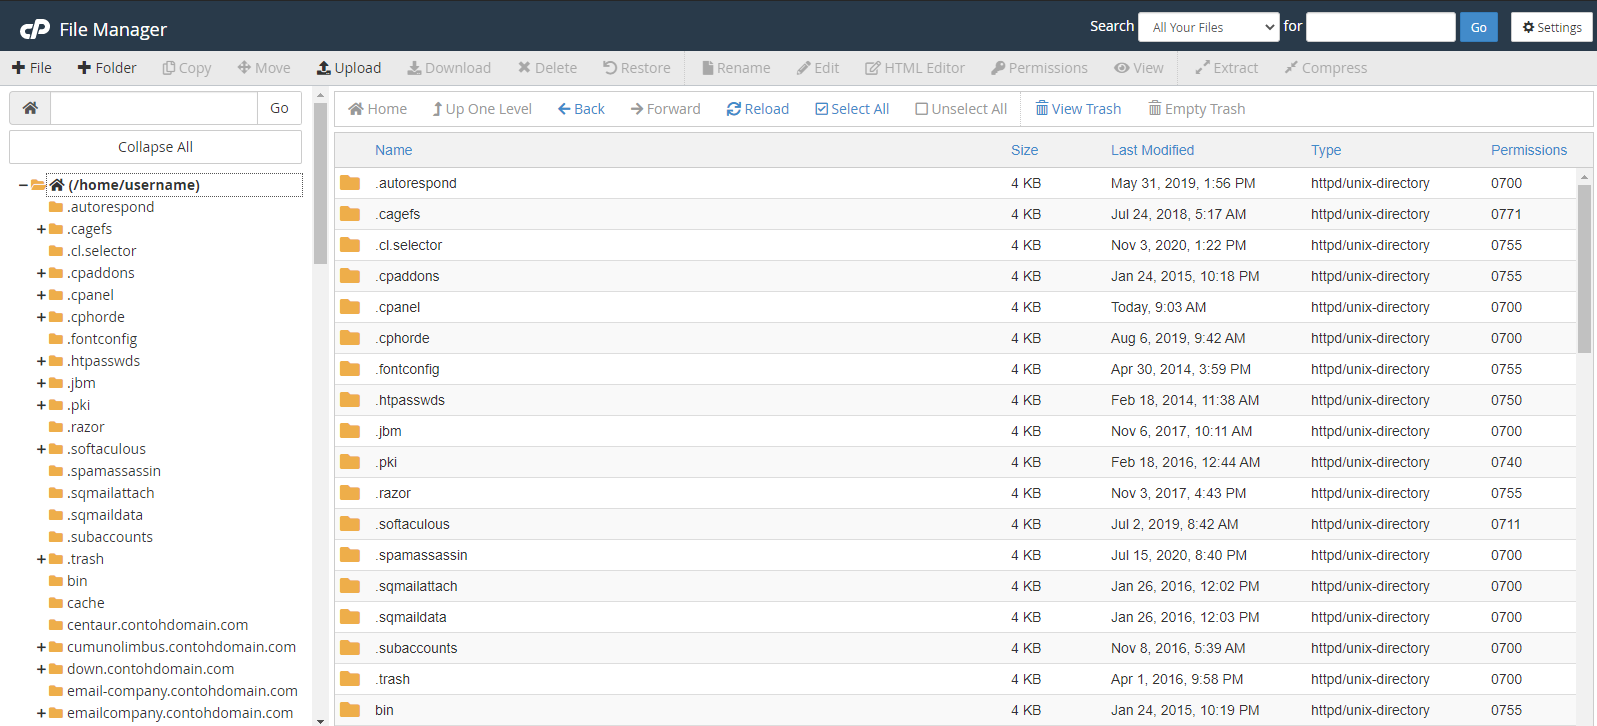
Task: Expand the .cpanel tree node
Action: [x=41, y=295]
